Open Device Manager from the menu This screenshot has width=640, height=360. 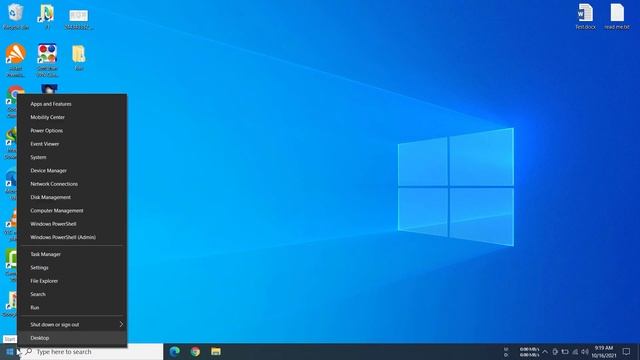click(72, 171)
